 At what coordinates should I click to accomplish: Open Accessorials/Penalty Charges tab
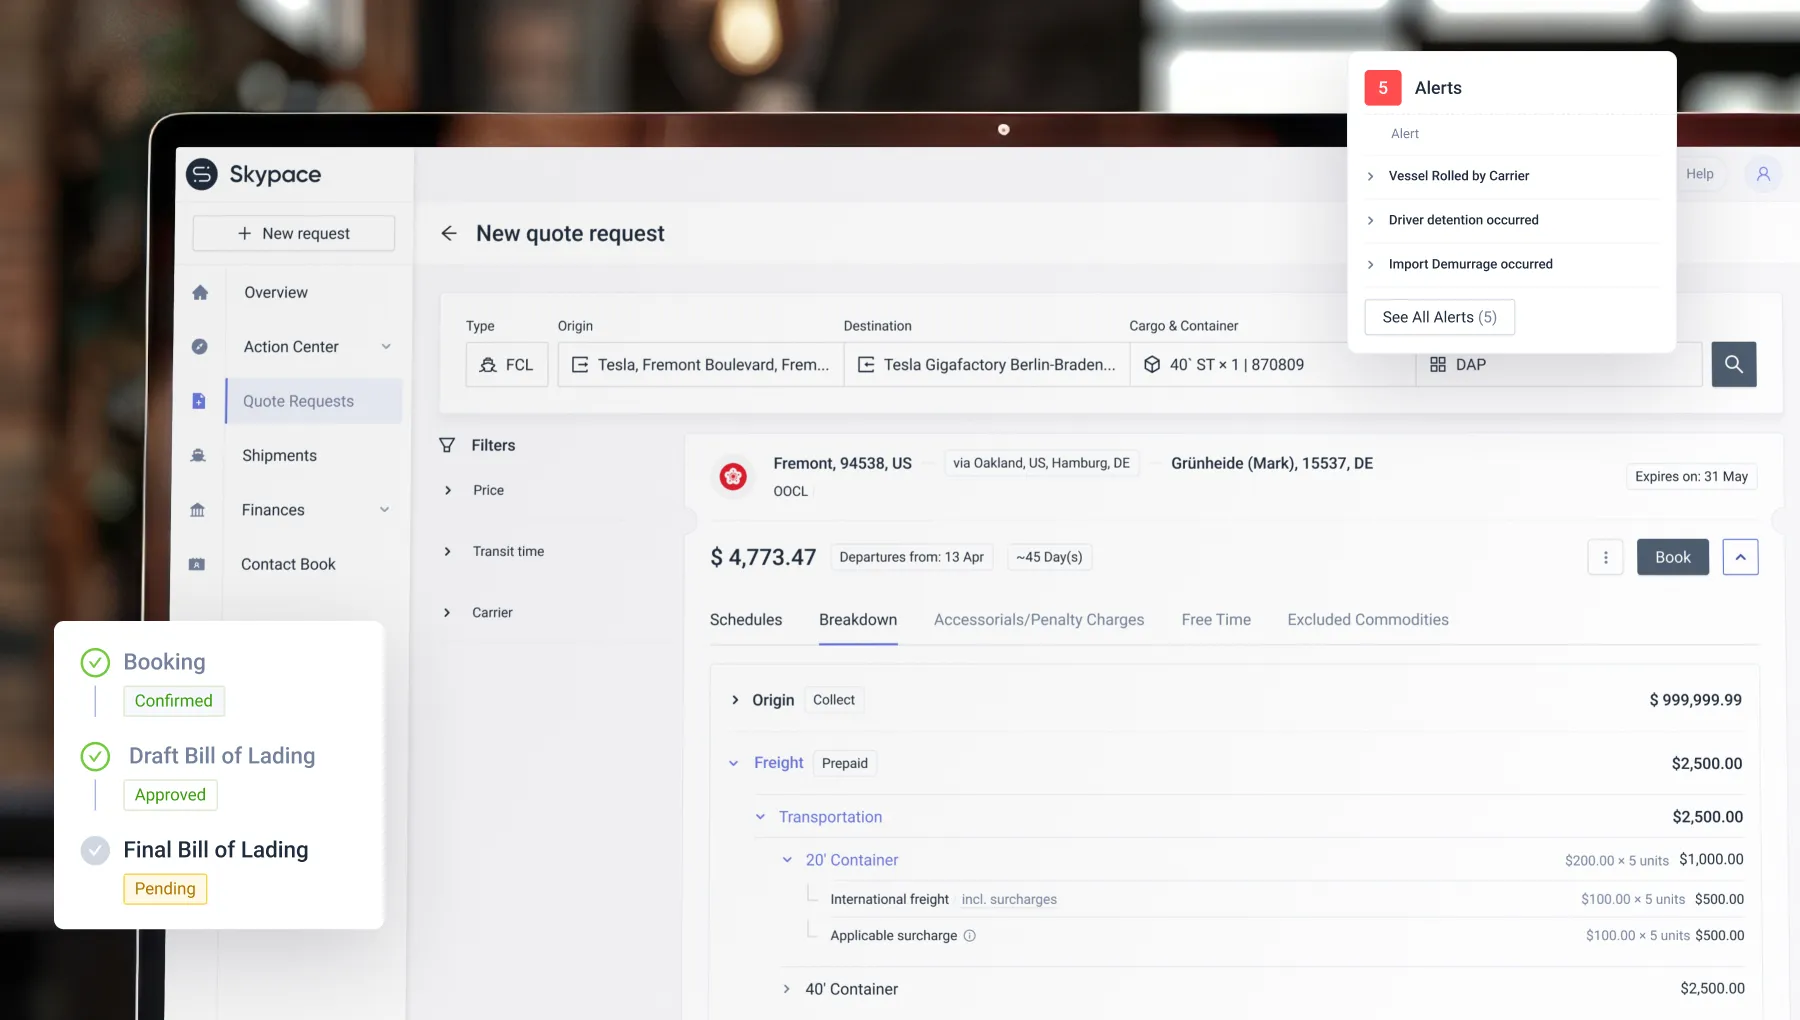pyautogui.click(x=1039, y=620)
